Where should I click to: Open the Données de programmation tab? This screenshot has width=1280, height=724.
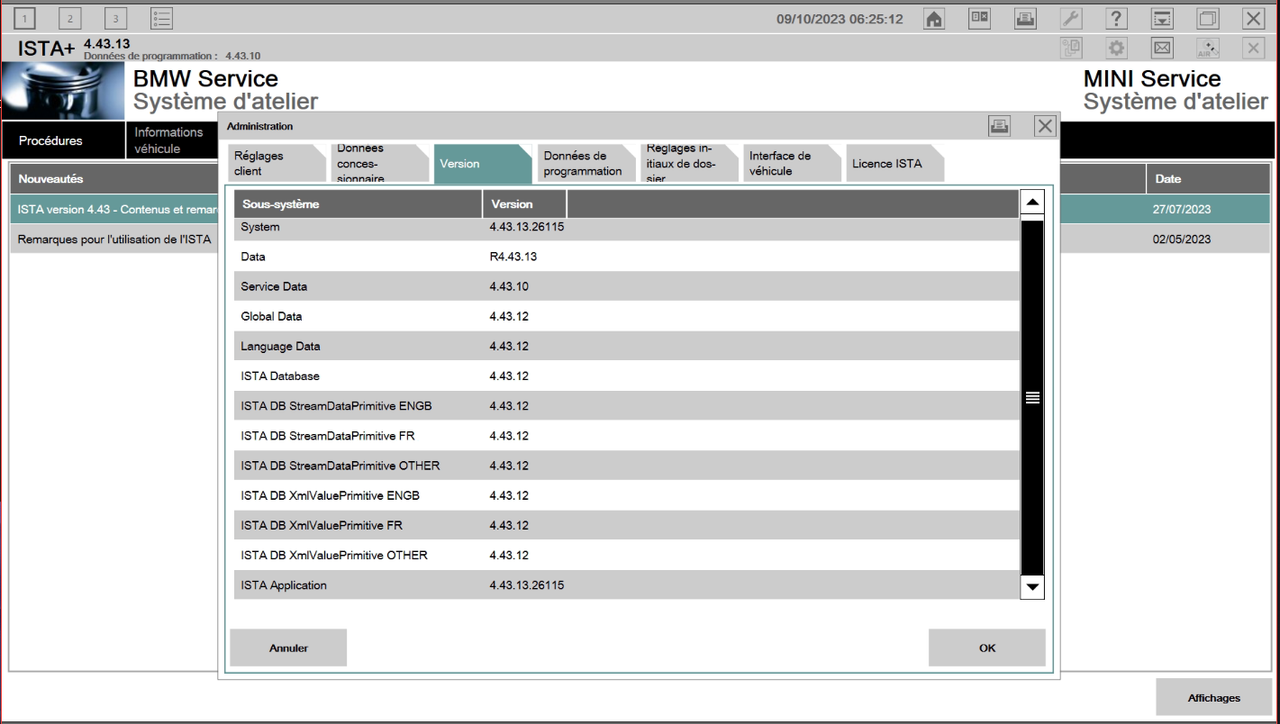pyautogui.click(x=586, y=163)
